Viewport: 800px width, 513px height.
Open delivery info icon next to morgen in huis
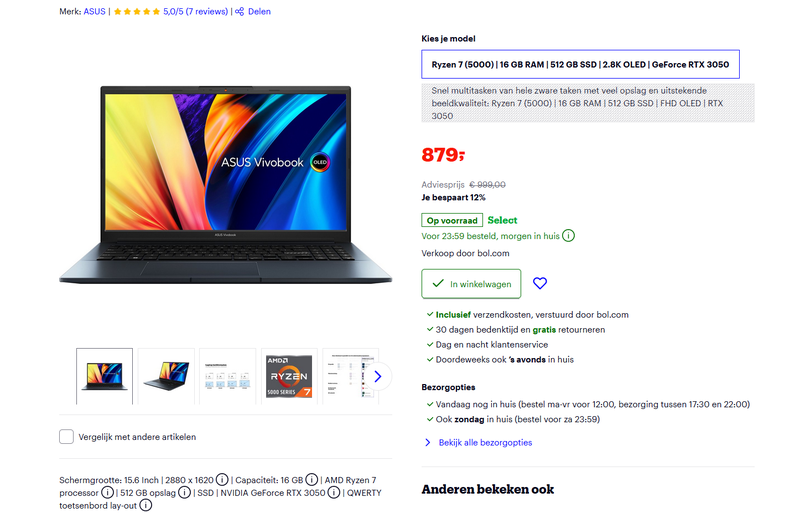pyautogui.click(x=568, y=236)
